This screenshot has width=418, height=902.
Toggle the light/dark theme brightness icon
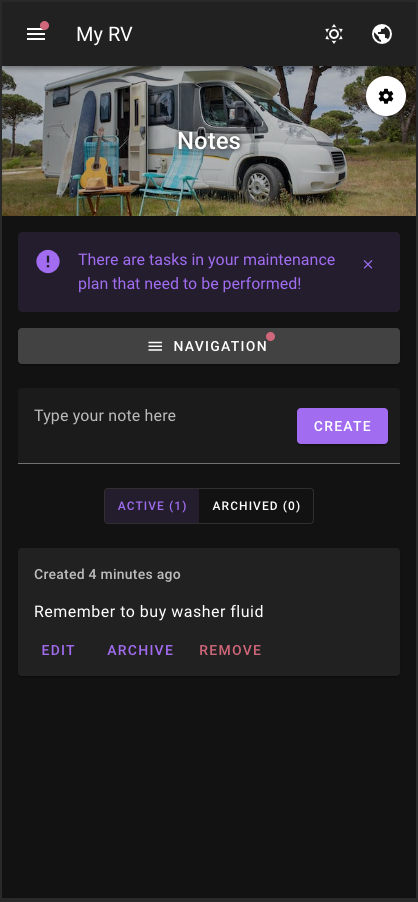click(x=334, y=35)
